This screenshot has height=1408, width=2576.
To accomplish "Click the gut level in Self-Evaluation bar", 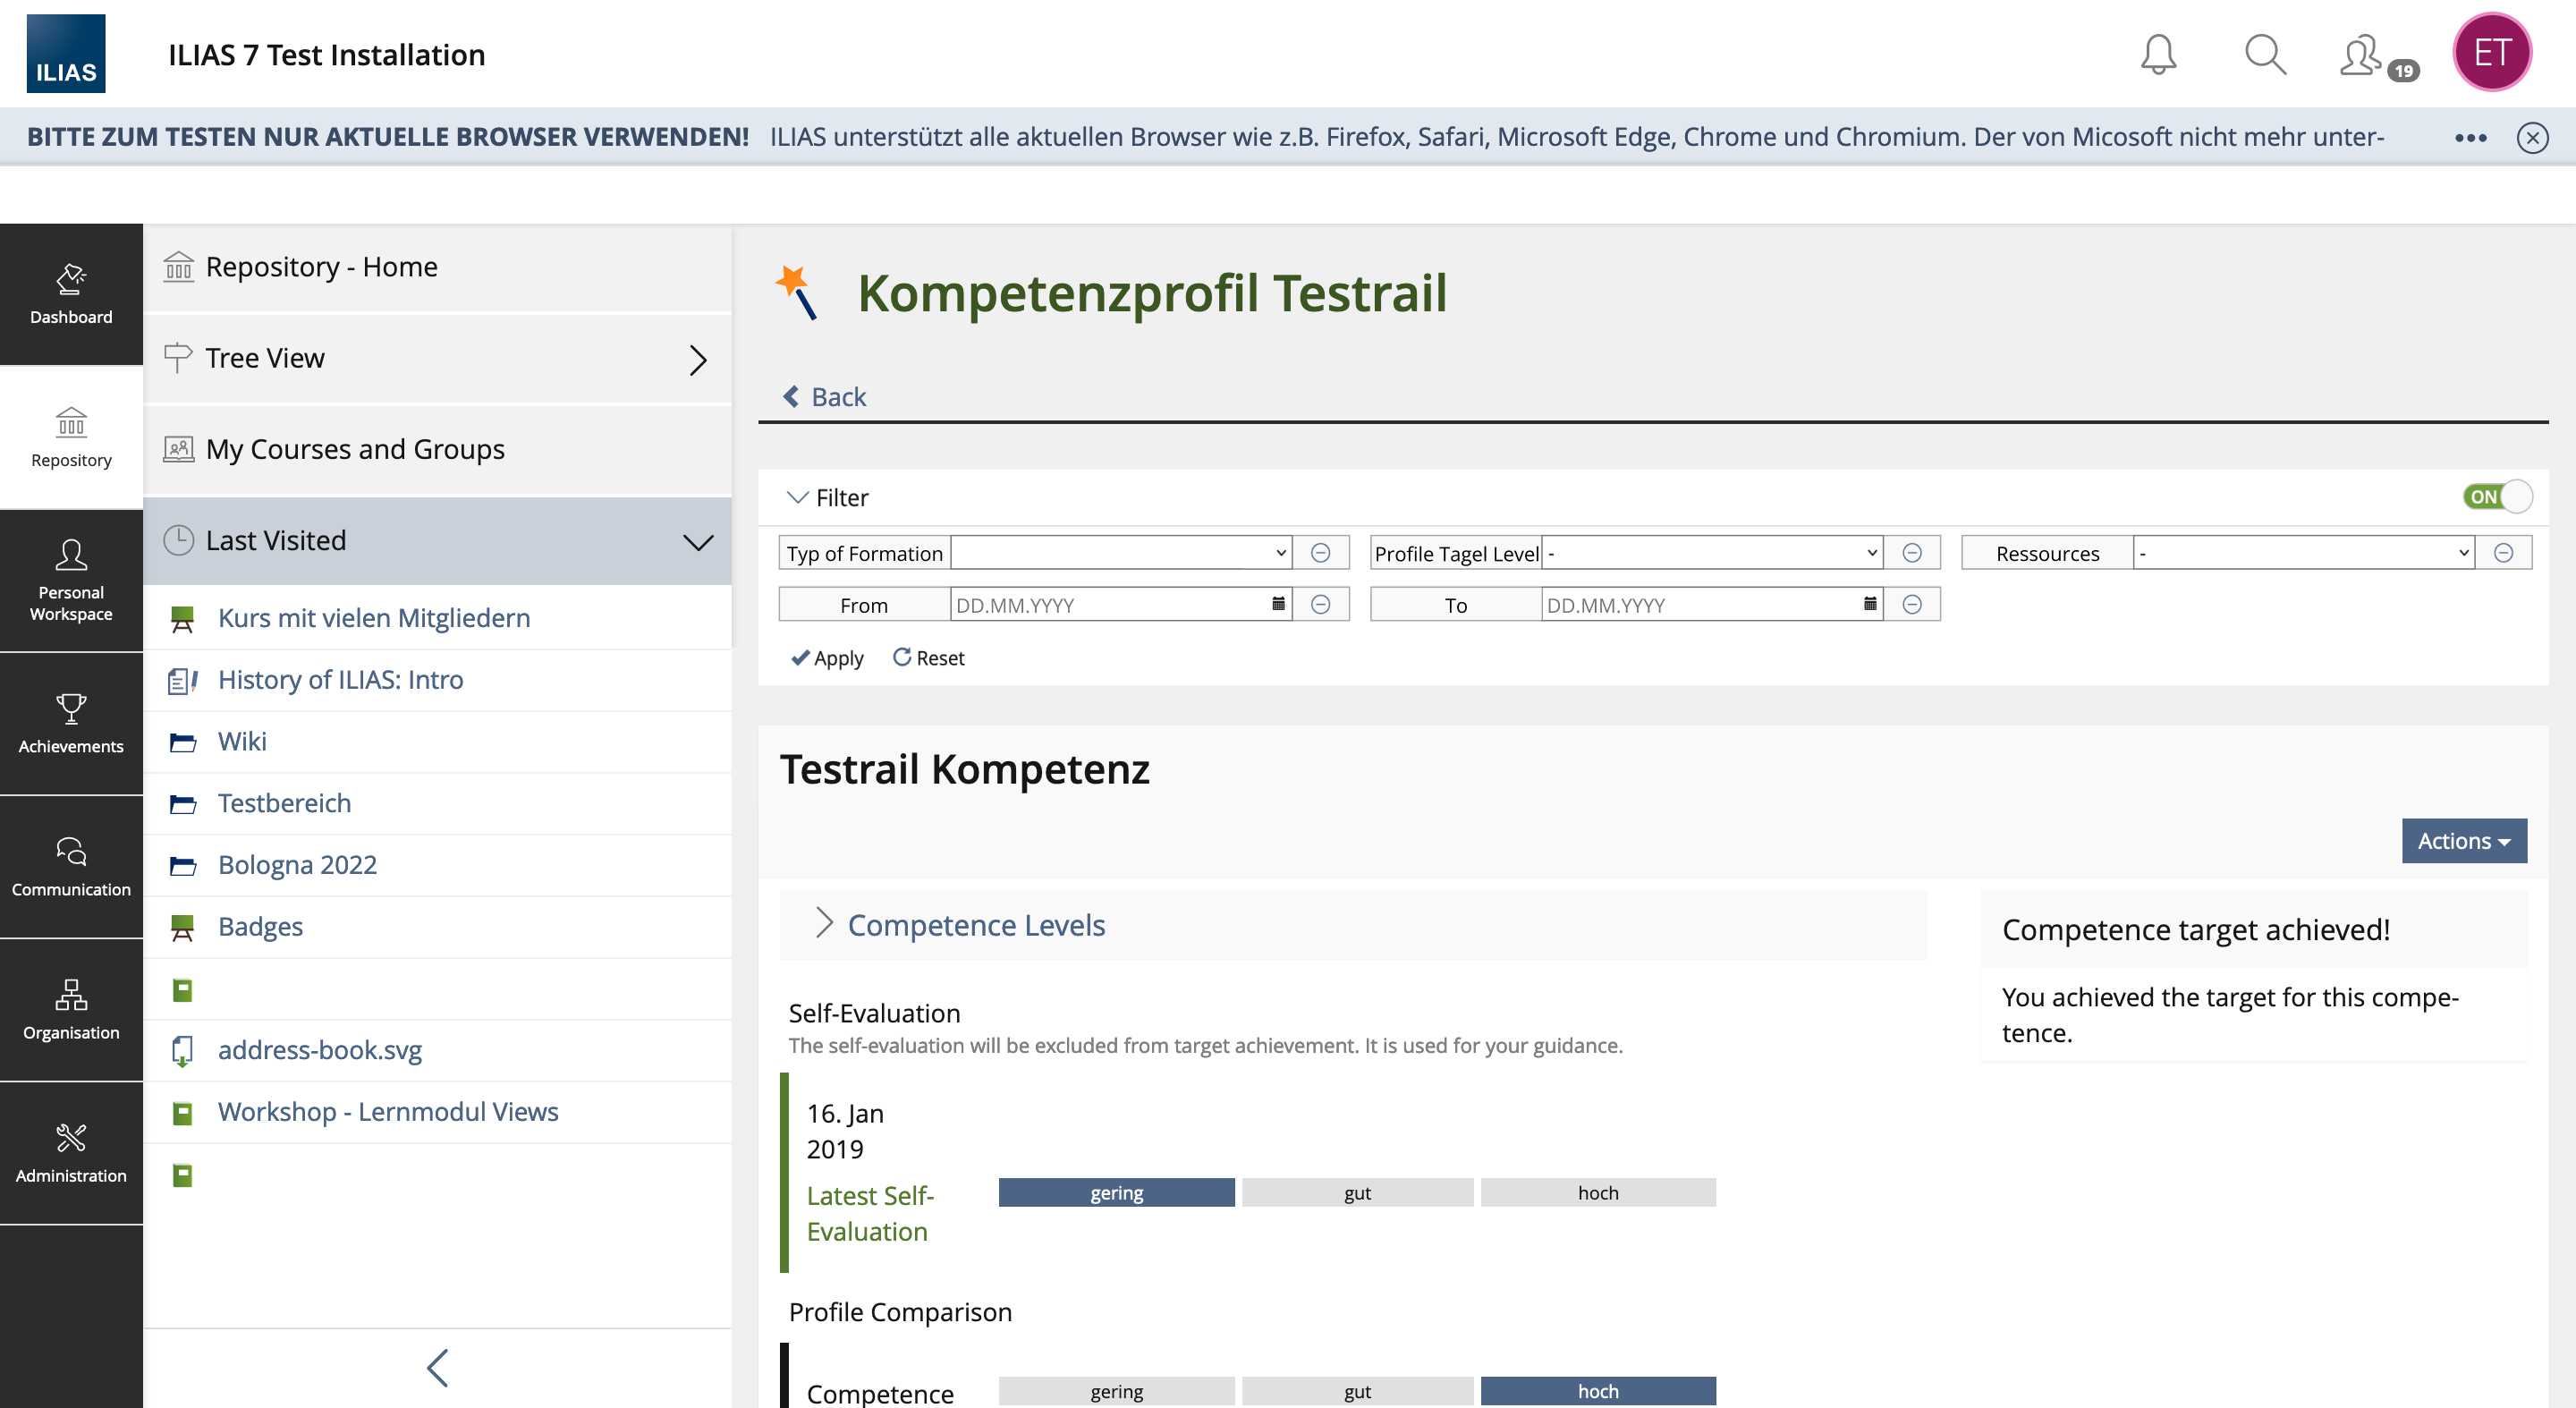I will pos(1357,1193).
